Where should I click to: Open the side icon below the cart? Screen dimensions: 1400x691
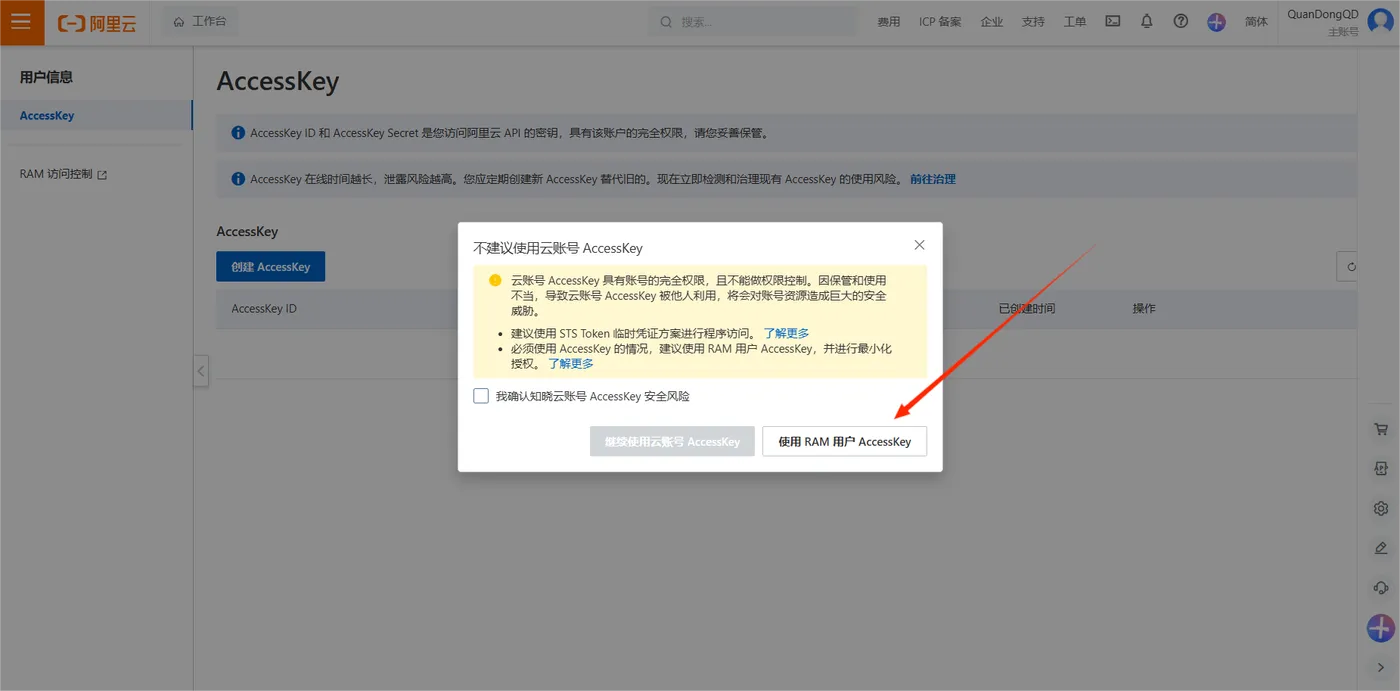pos(1381,469)
